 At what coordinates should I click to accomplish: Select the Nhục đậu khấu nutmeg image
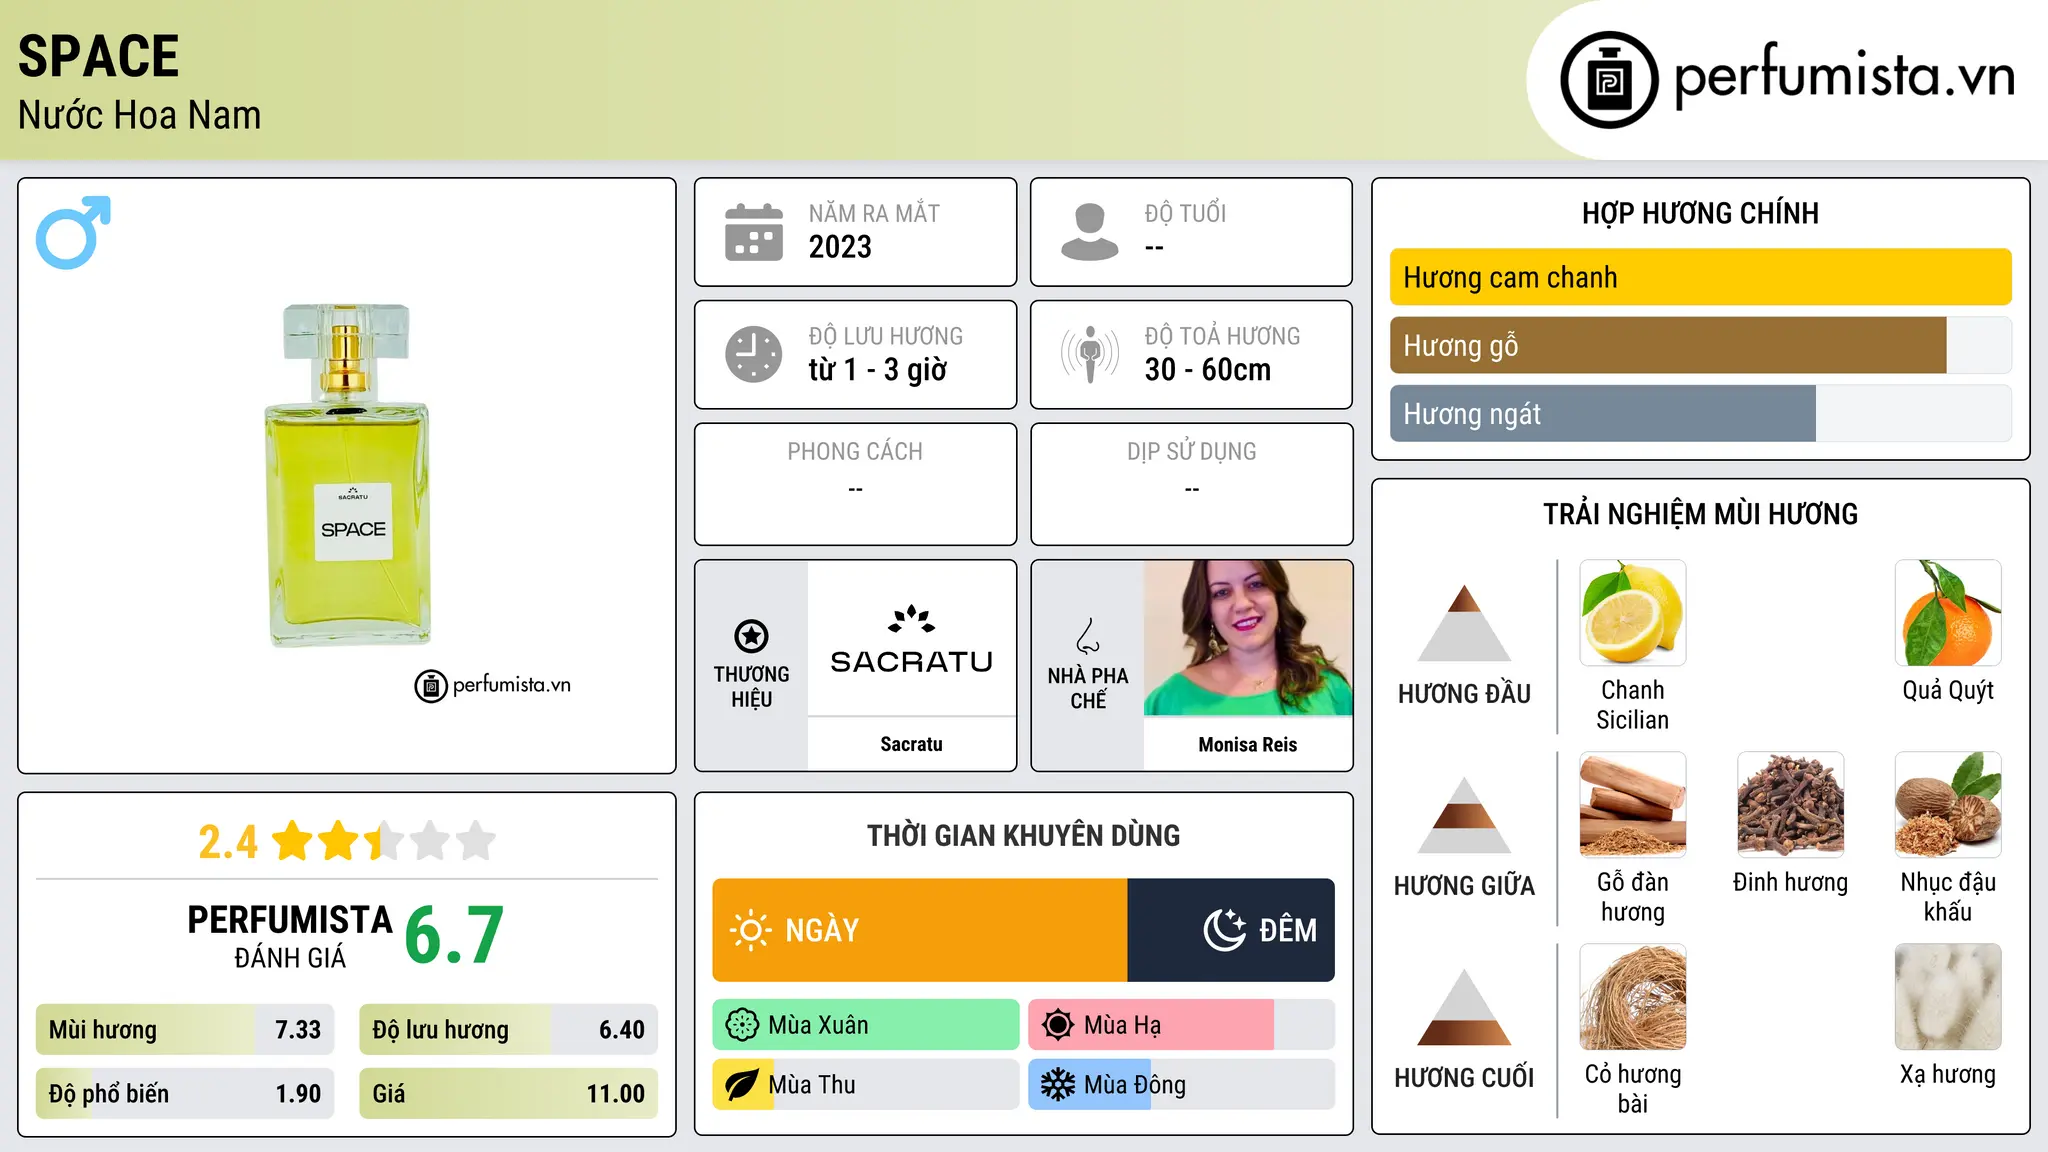point(1948,805)
